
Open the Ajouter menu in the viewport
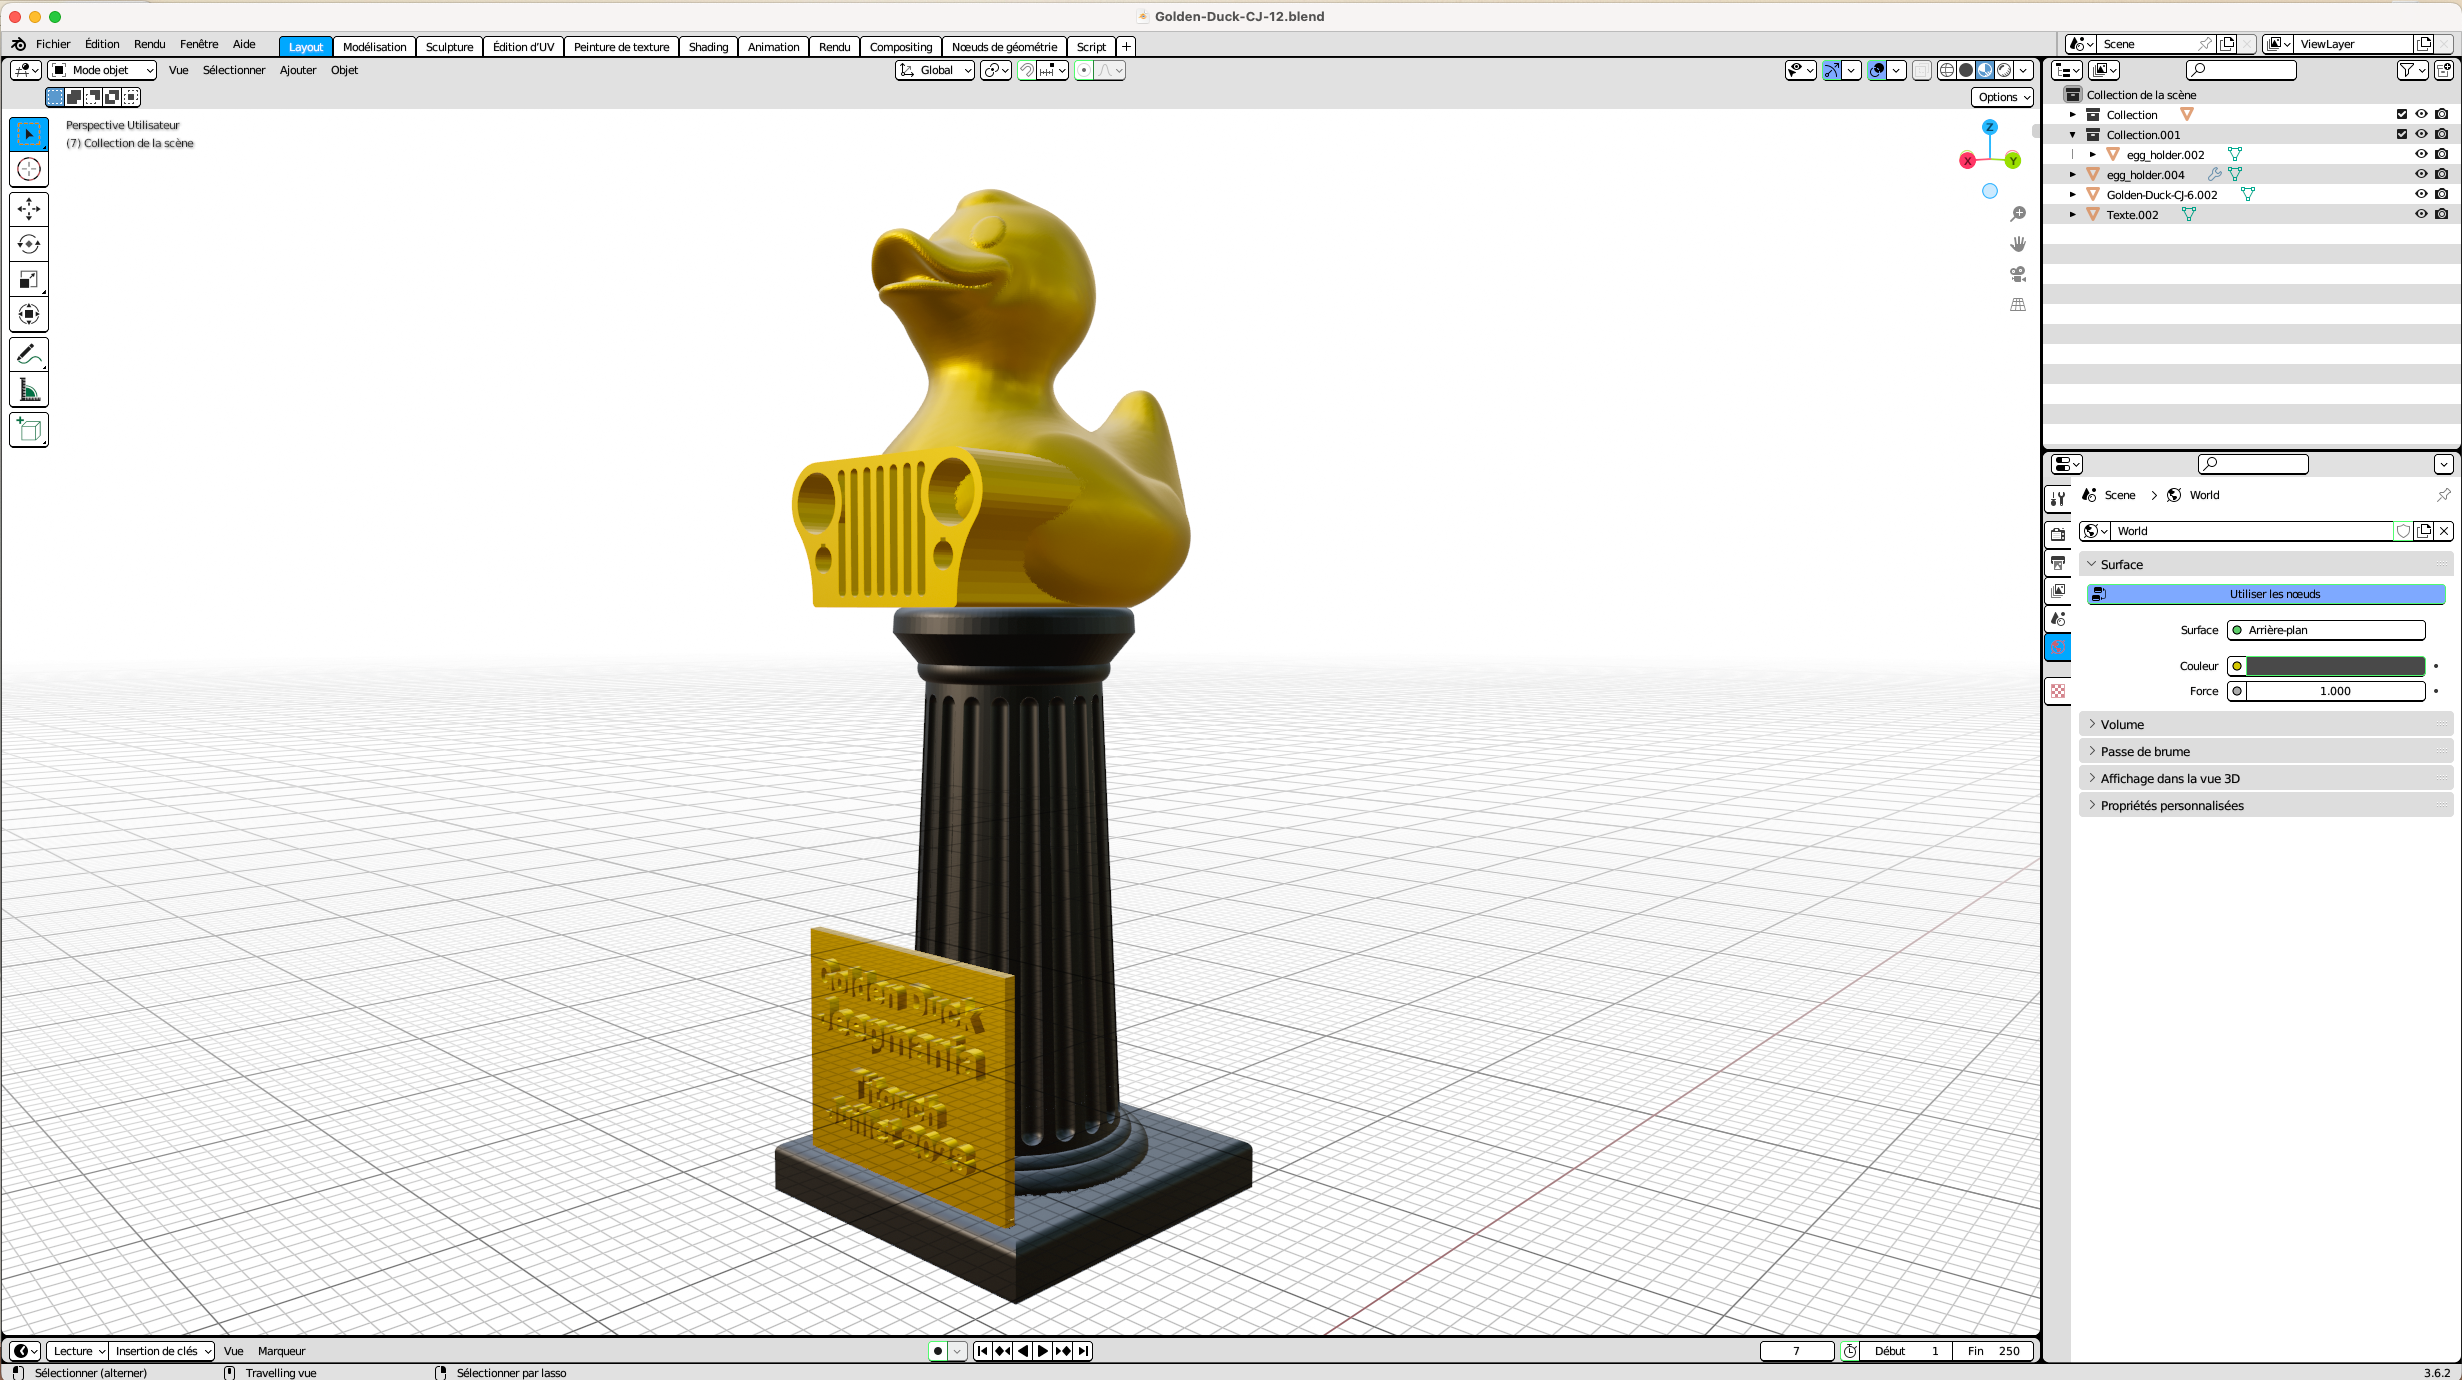tap(297, 70)
